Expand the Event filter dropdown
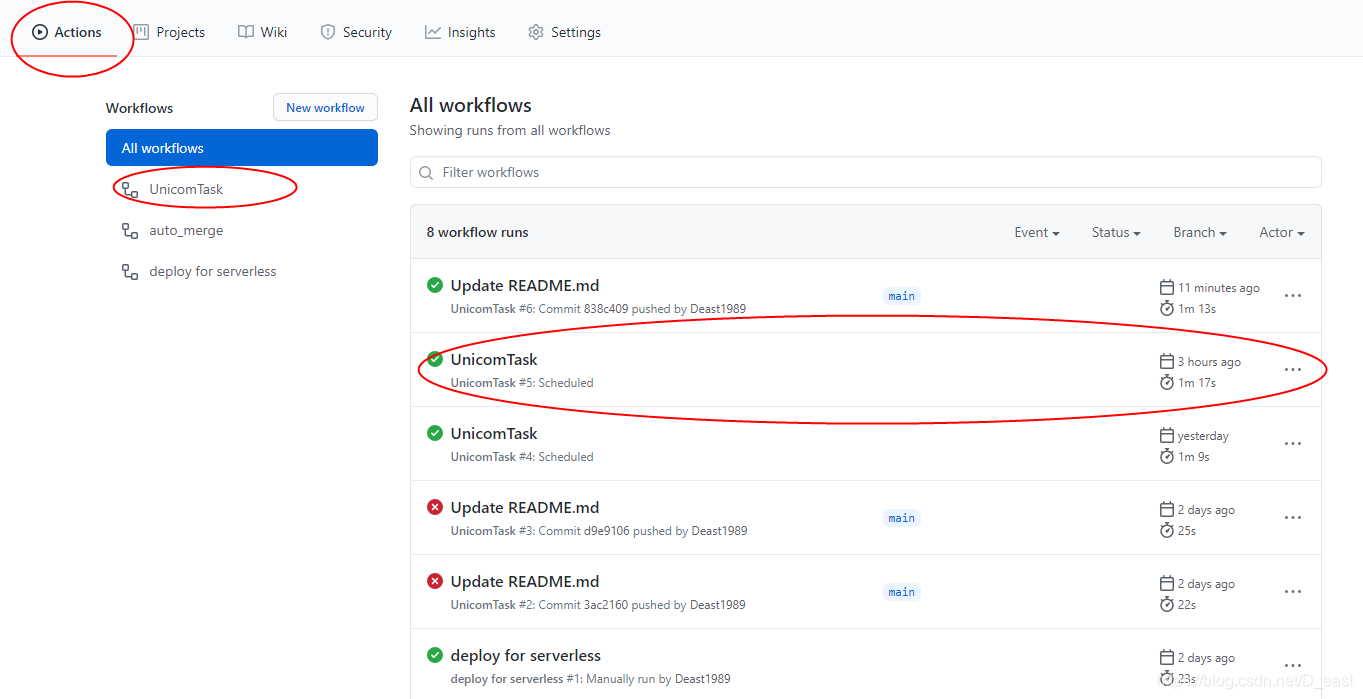Viewport: 1363px width, 699px height. coord(1037,232)
